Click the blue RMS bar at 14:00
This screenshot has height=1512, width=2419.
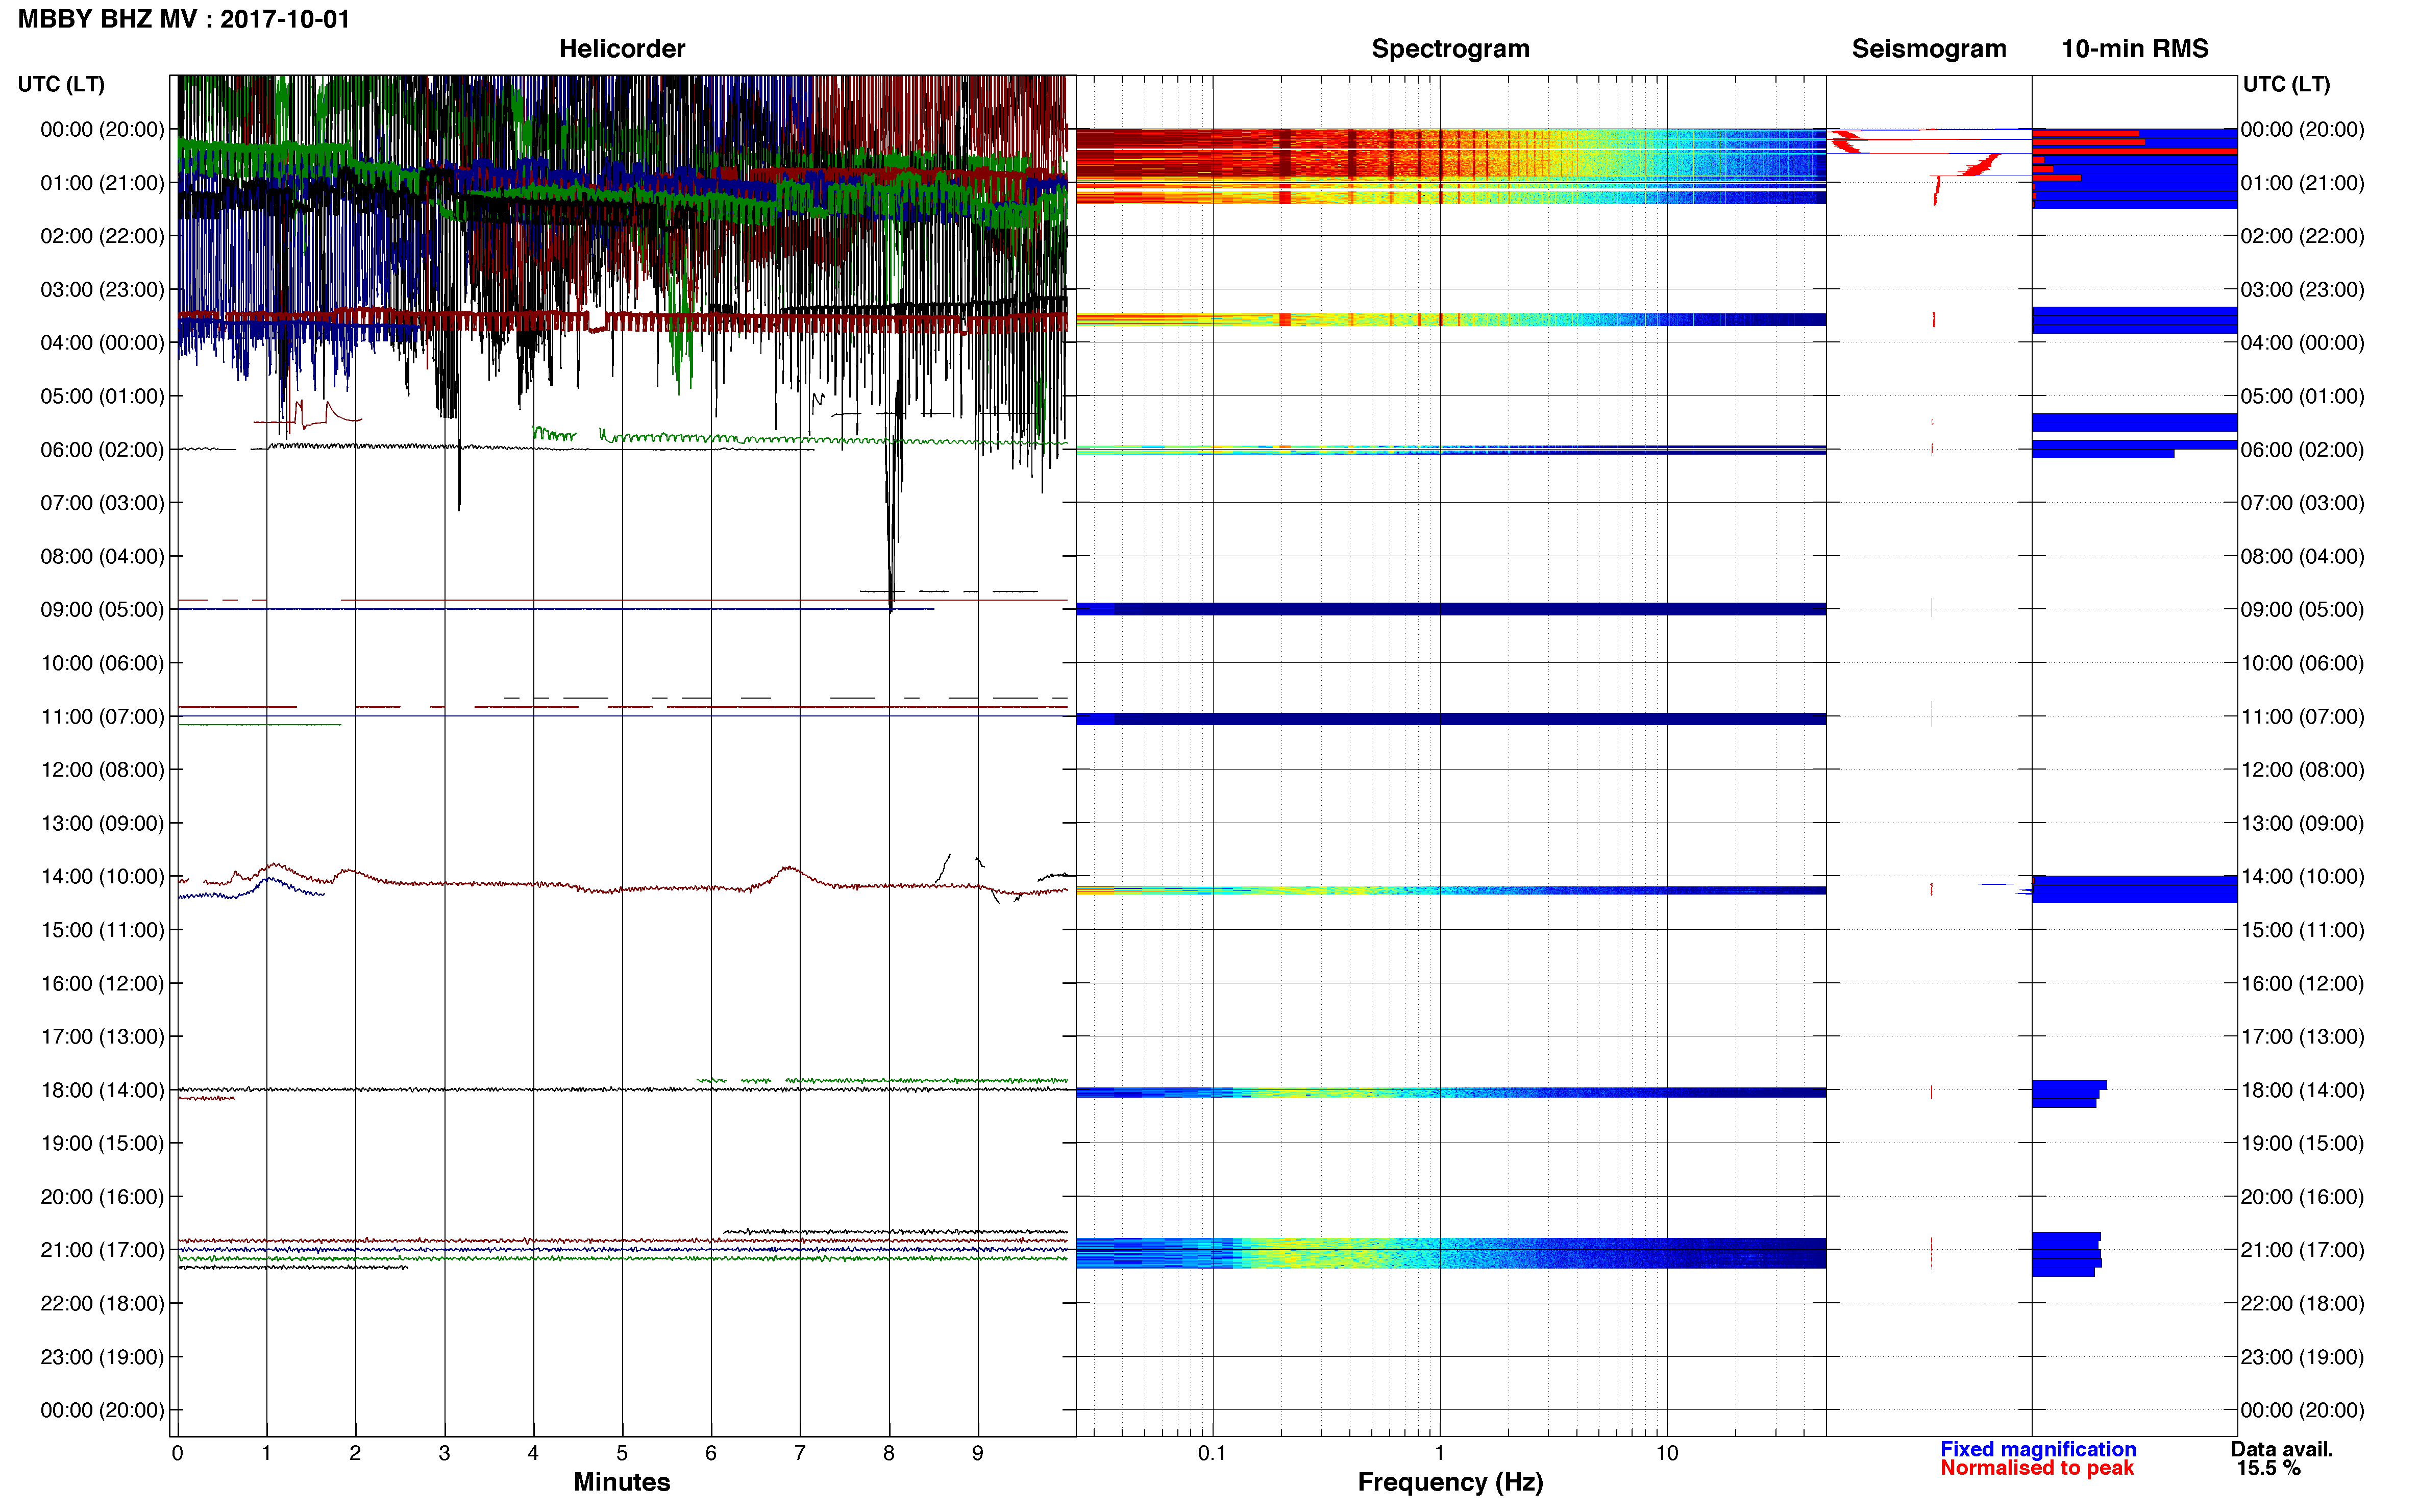[2134, 890]
